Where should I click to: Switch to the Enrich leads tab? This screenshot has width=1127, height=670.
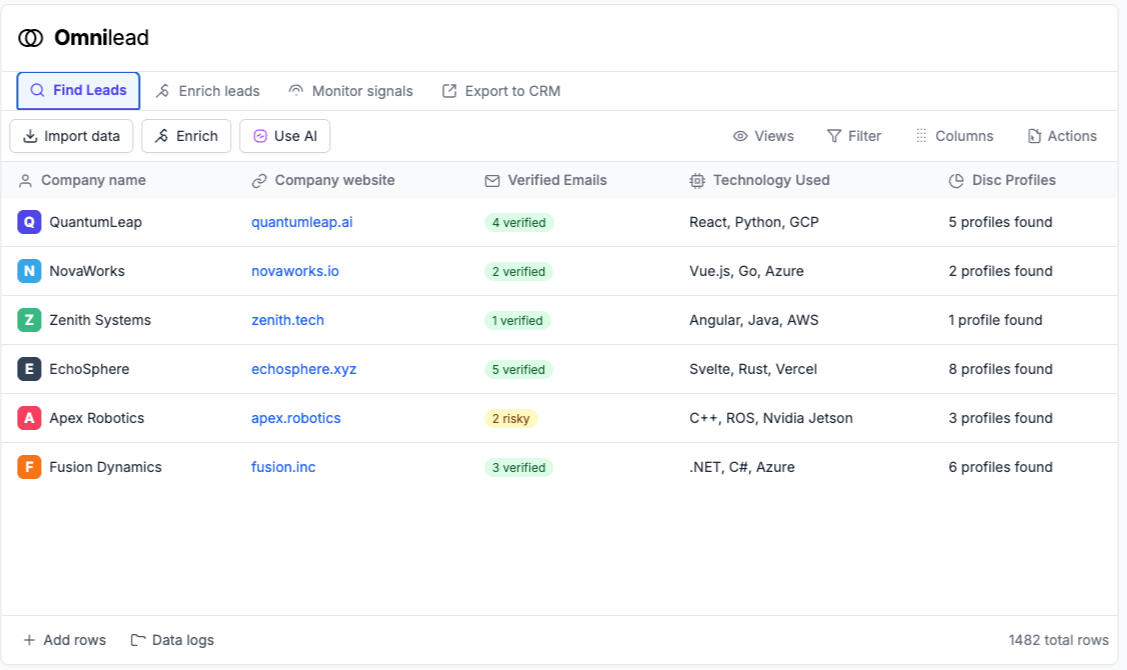(208, 91)
